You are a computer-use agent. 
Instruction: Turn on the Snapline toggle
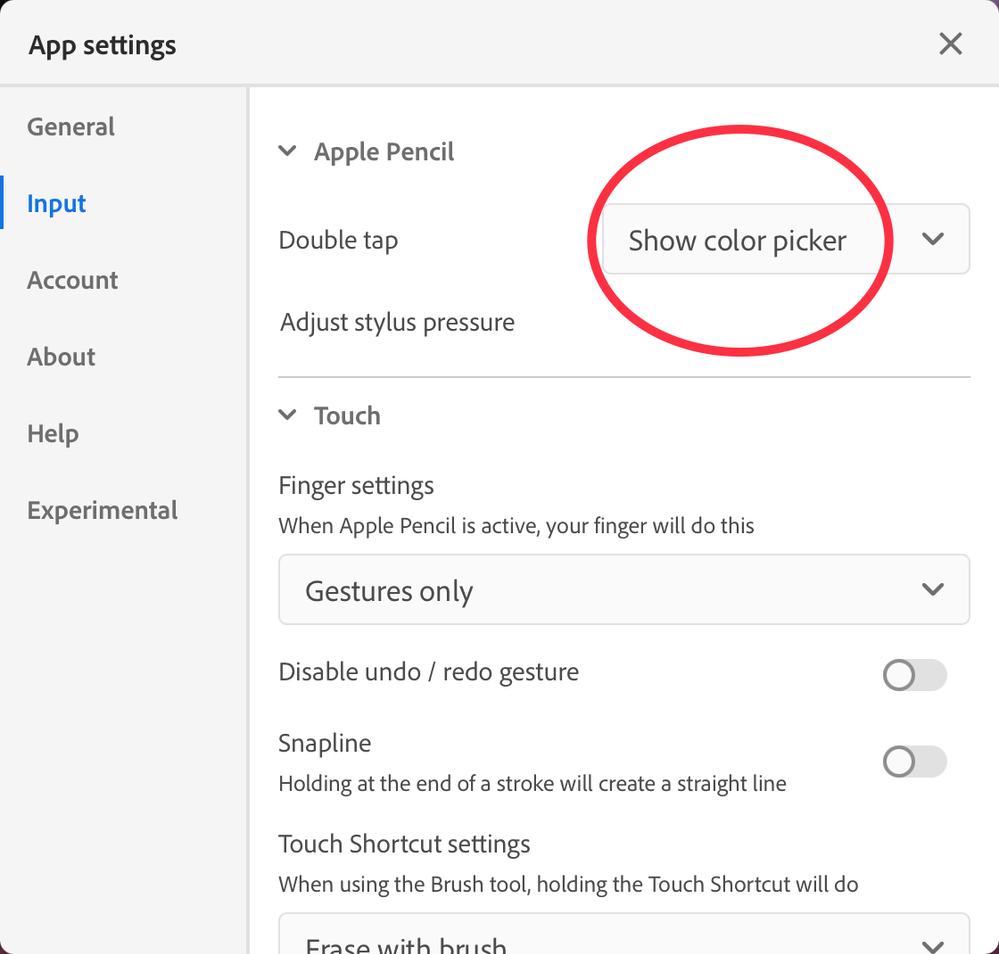(x=914, y=762)
